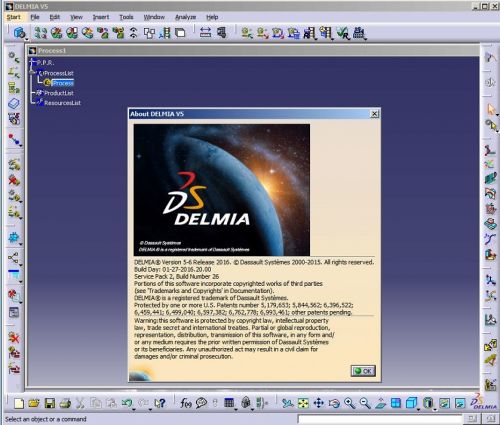500x425 pixels.
Task: Click the Normal View icon
Action: pos(380,403)
